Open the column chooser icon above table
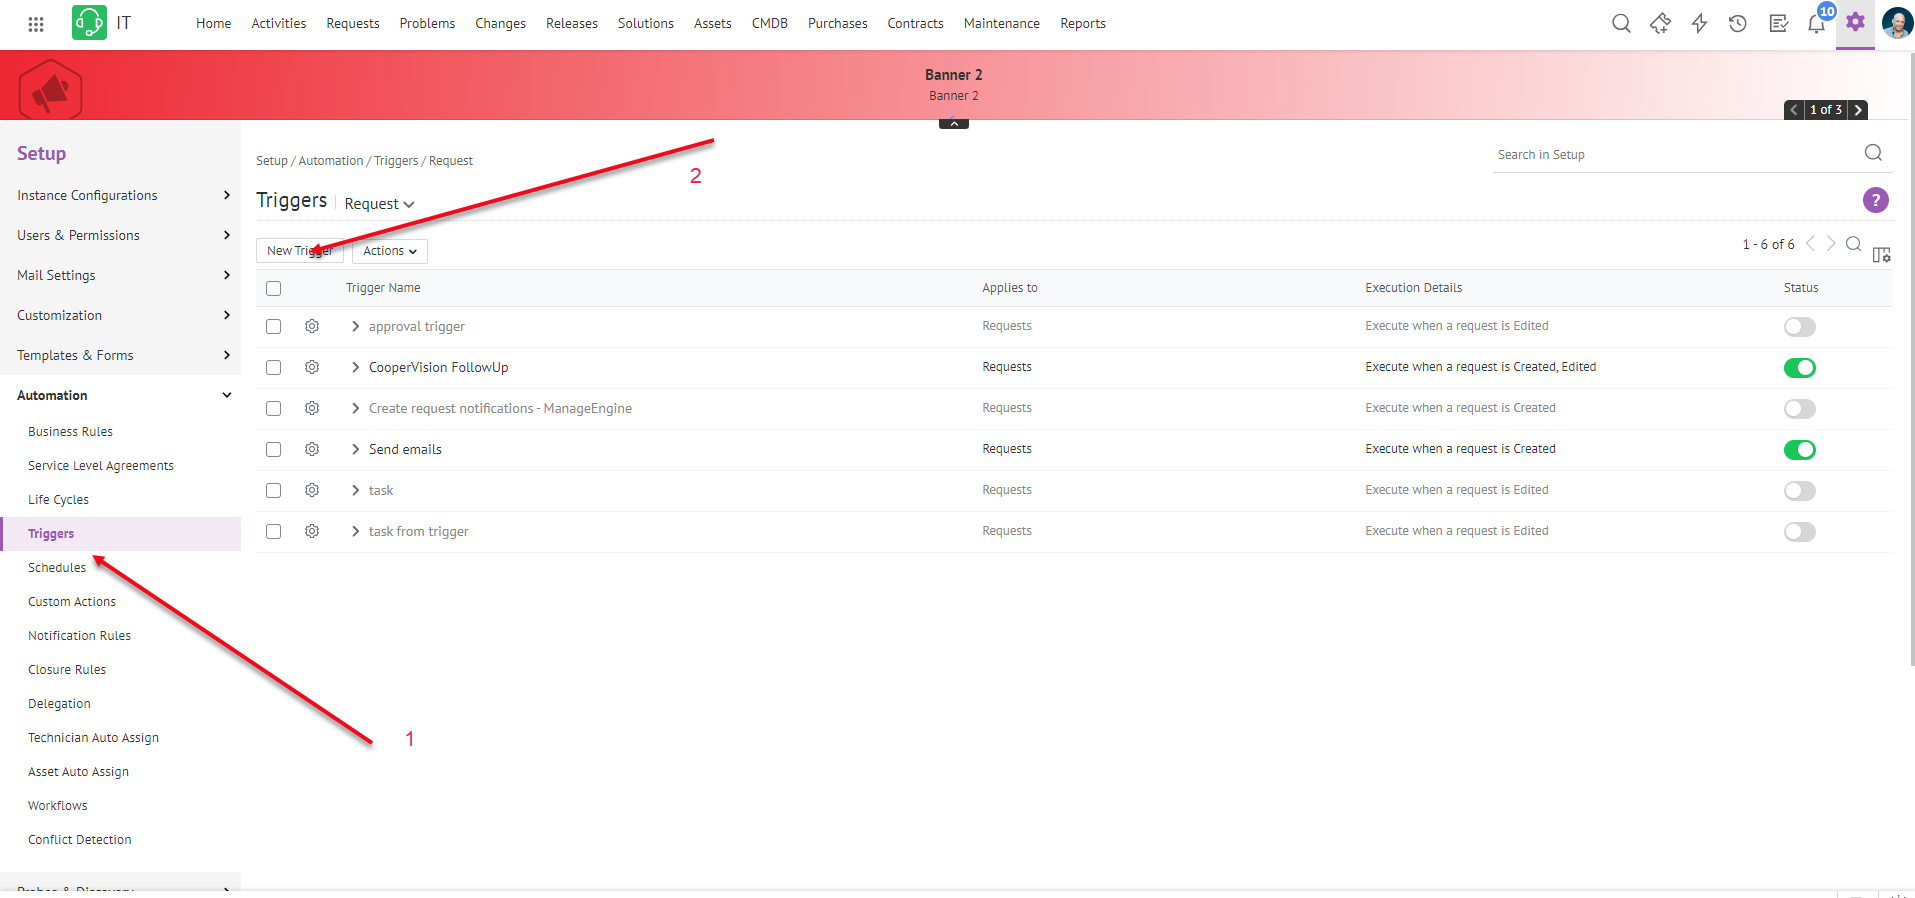 tap(1881, 255)
